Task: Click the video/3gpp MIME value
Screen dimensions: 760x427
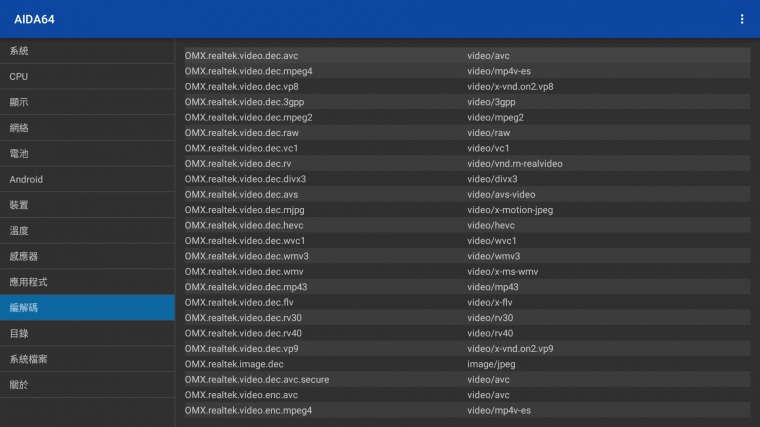Action: click(x=491, y=102)
